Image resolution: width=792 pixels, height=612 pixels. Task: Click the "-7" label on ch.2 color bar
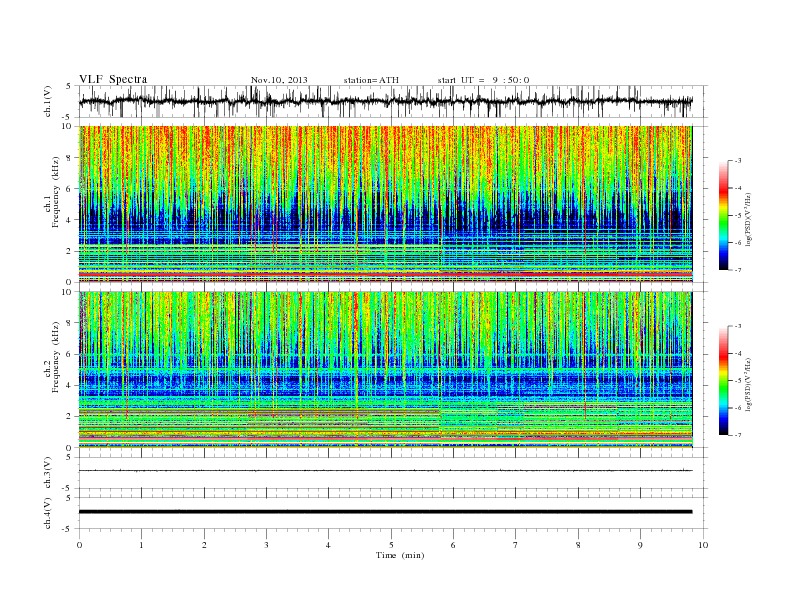tap(737, 435)
